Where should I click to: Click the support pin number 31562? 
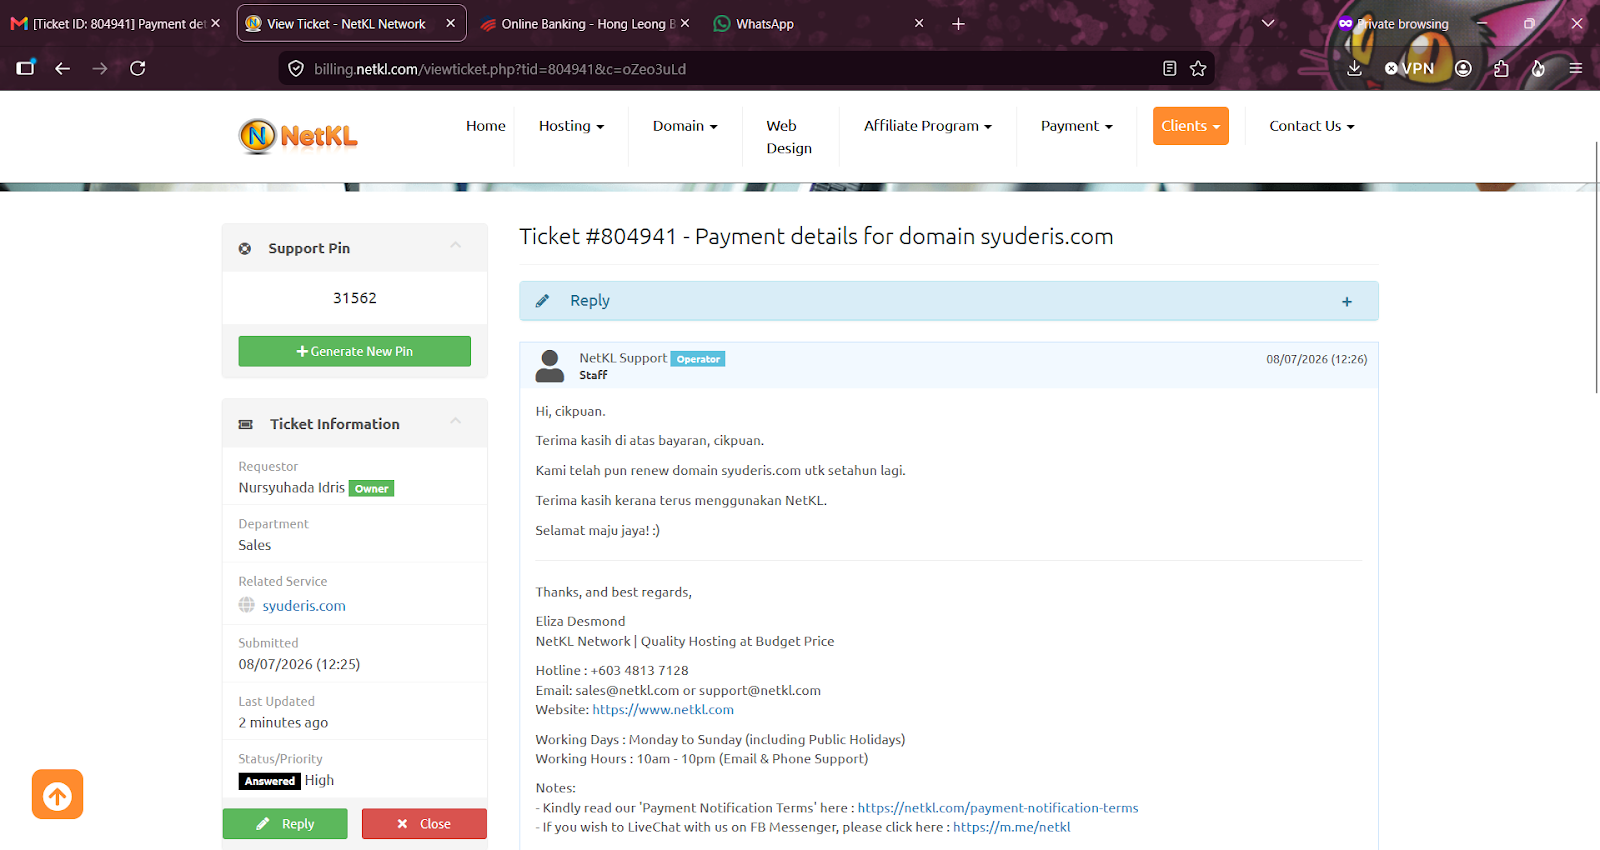point(355,298)
